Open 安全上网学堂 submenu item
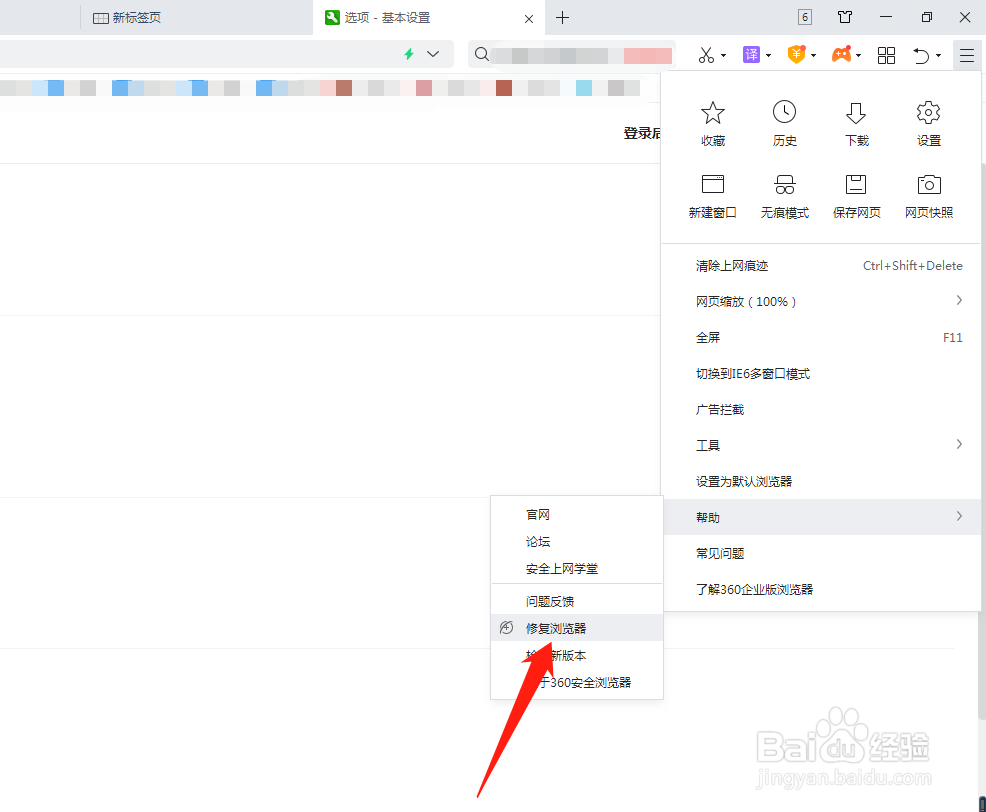986x812 pixels. point(577,569)
